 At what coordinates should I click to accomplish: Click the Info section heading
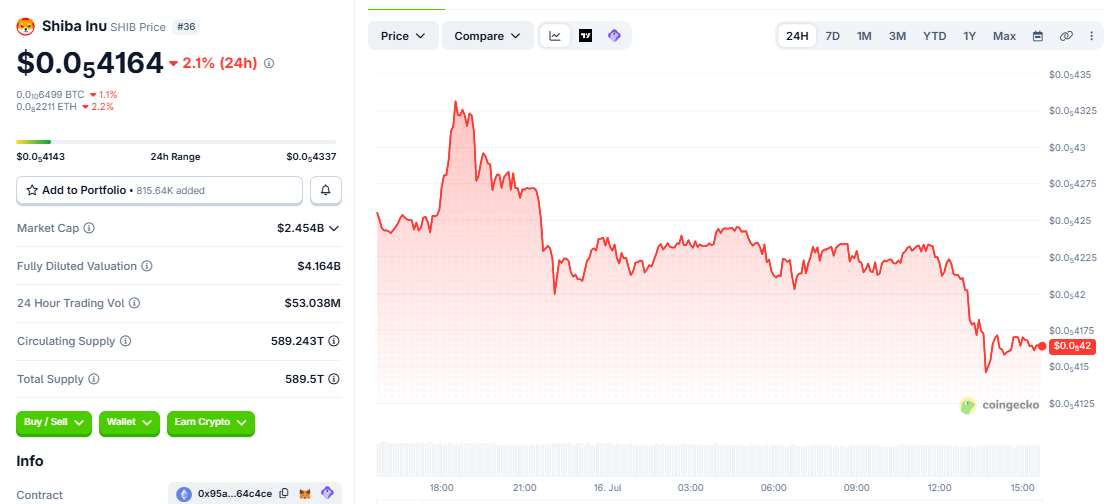(x=30, y=461)
